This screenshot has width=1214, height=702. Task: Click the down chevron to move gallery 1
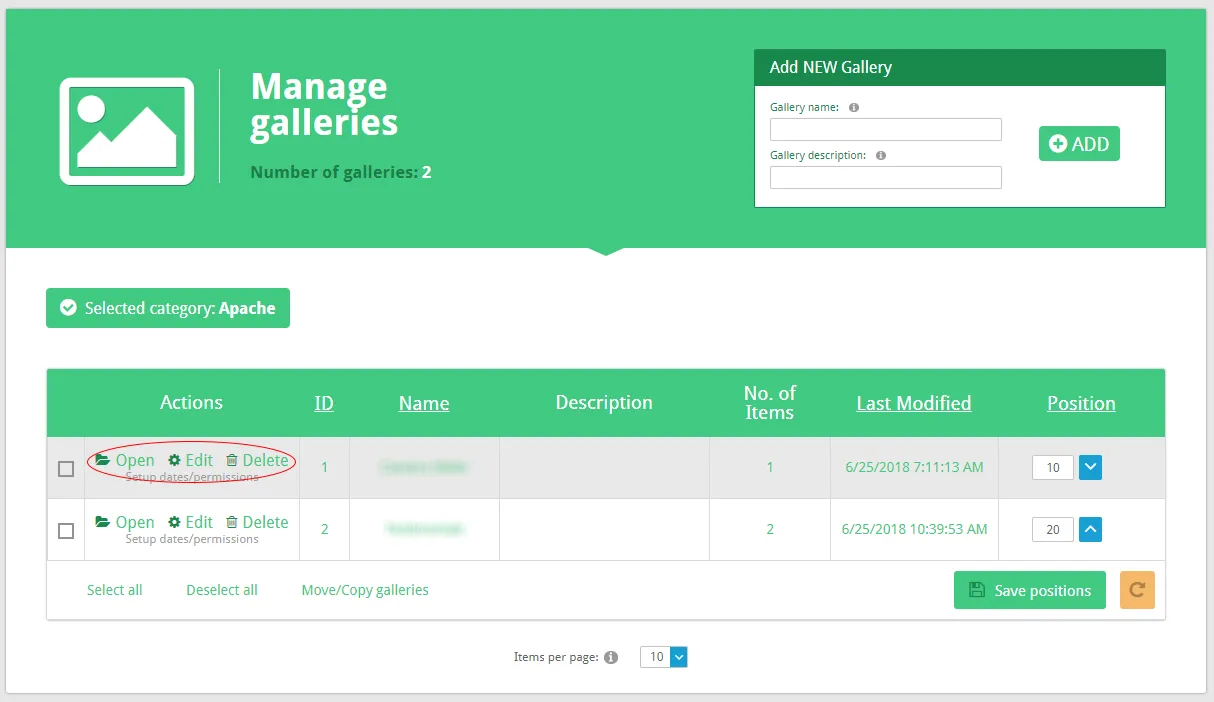[x=1090, y=467]
